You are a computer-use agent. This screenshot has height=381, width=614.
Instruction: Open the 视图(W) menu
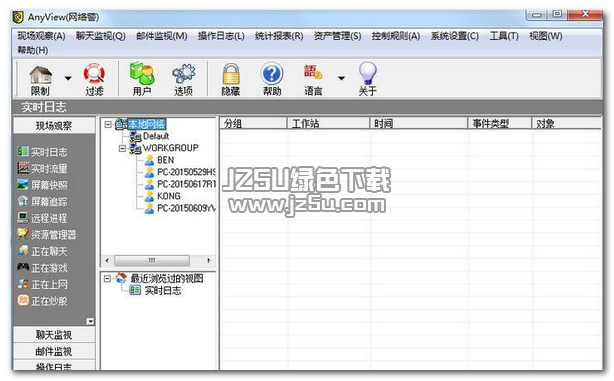pyautogui.click(x=546, y=36)
